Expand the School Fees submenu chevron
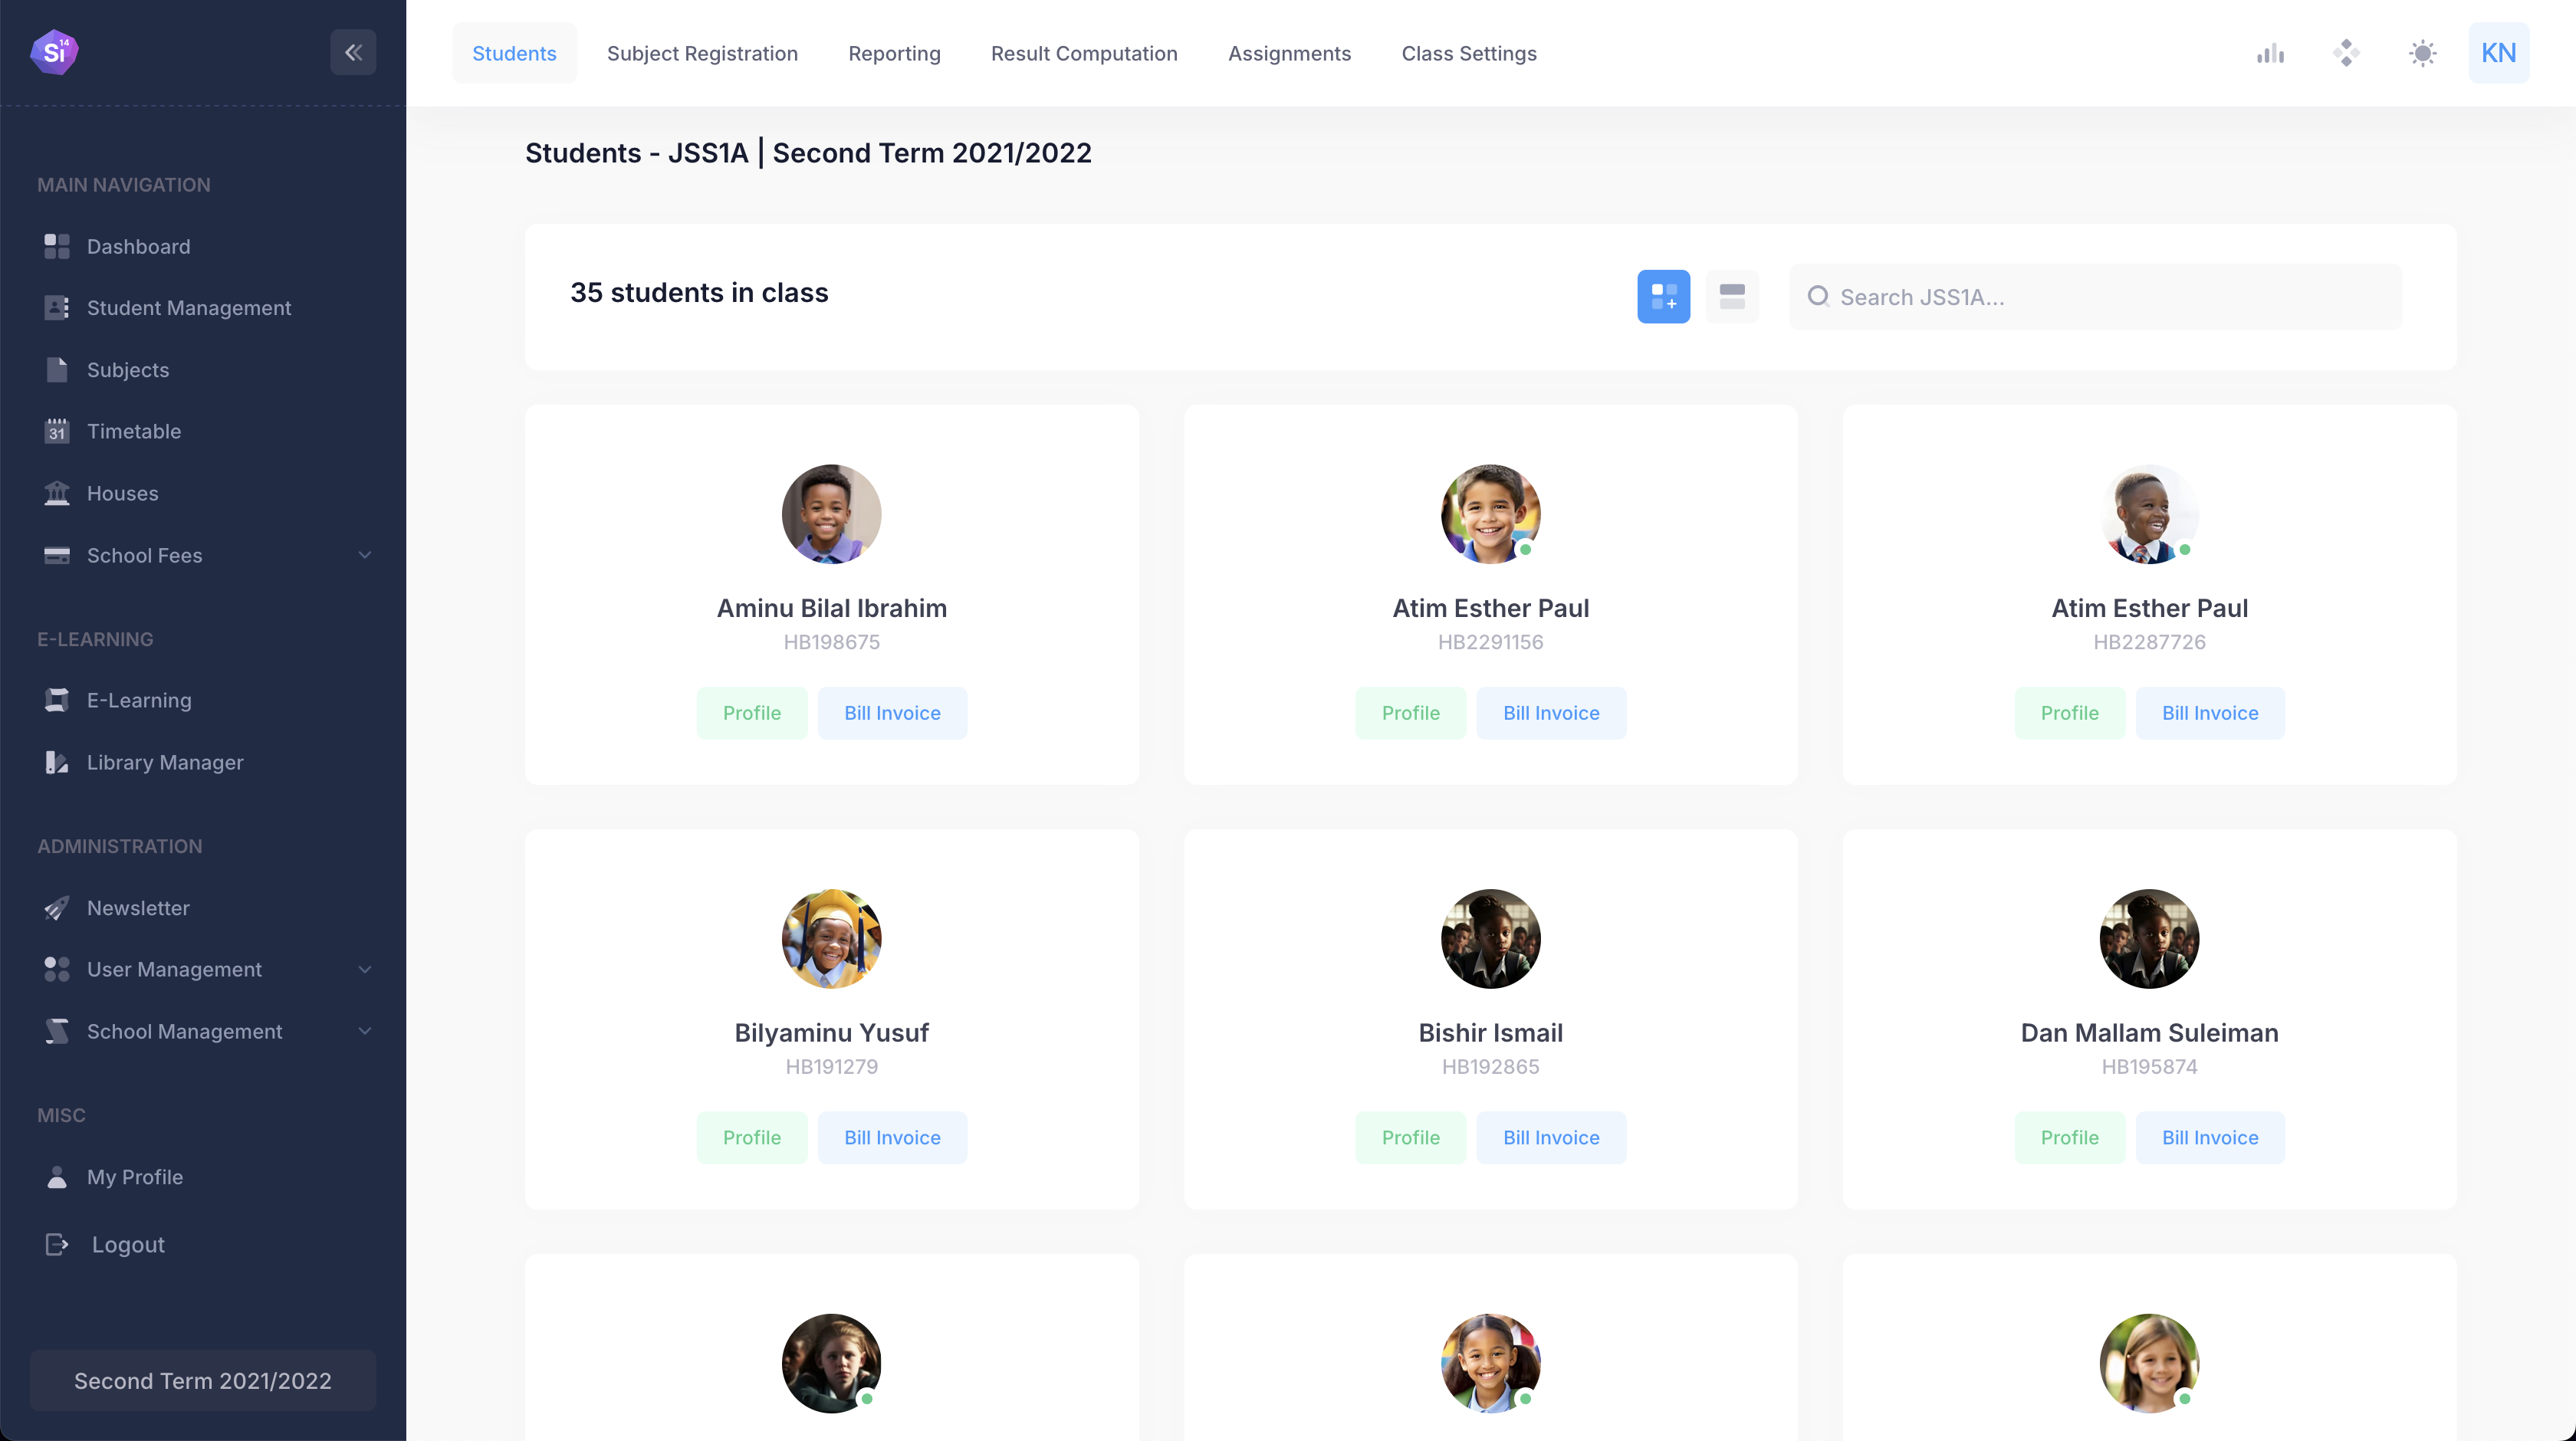2576x1441 pixels. click(365, 555)
